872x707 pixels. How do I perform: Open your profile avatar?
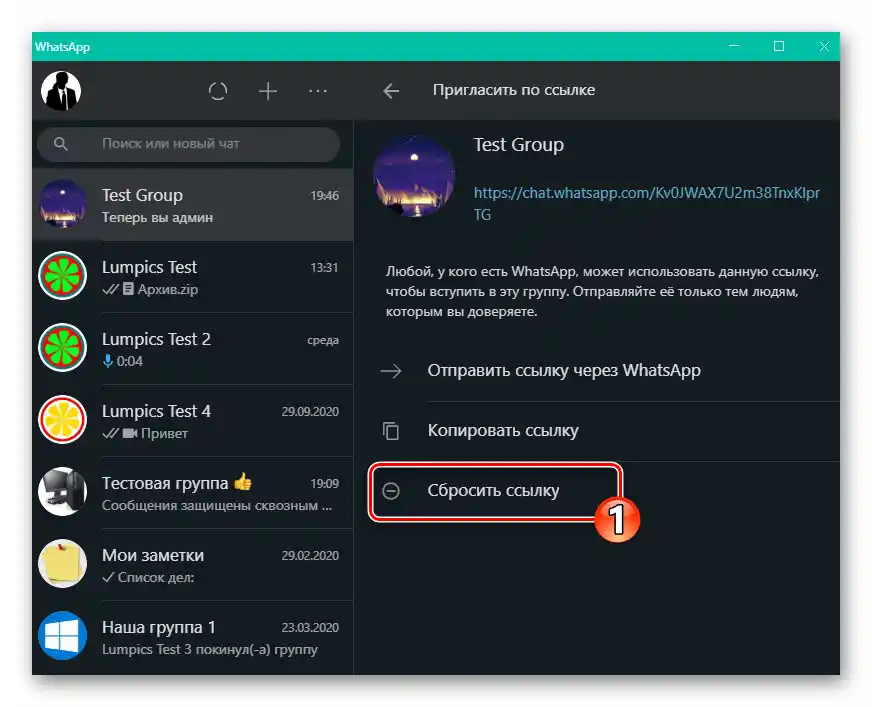click(61, 91)
